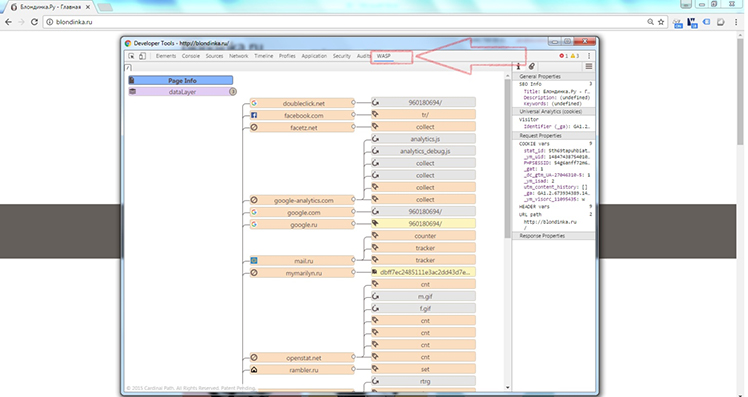748x397 pixels.
Task: Click the facebook.com node icon
Action: click(x=254, y=115)
